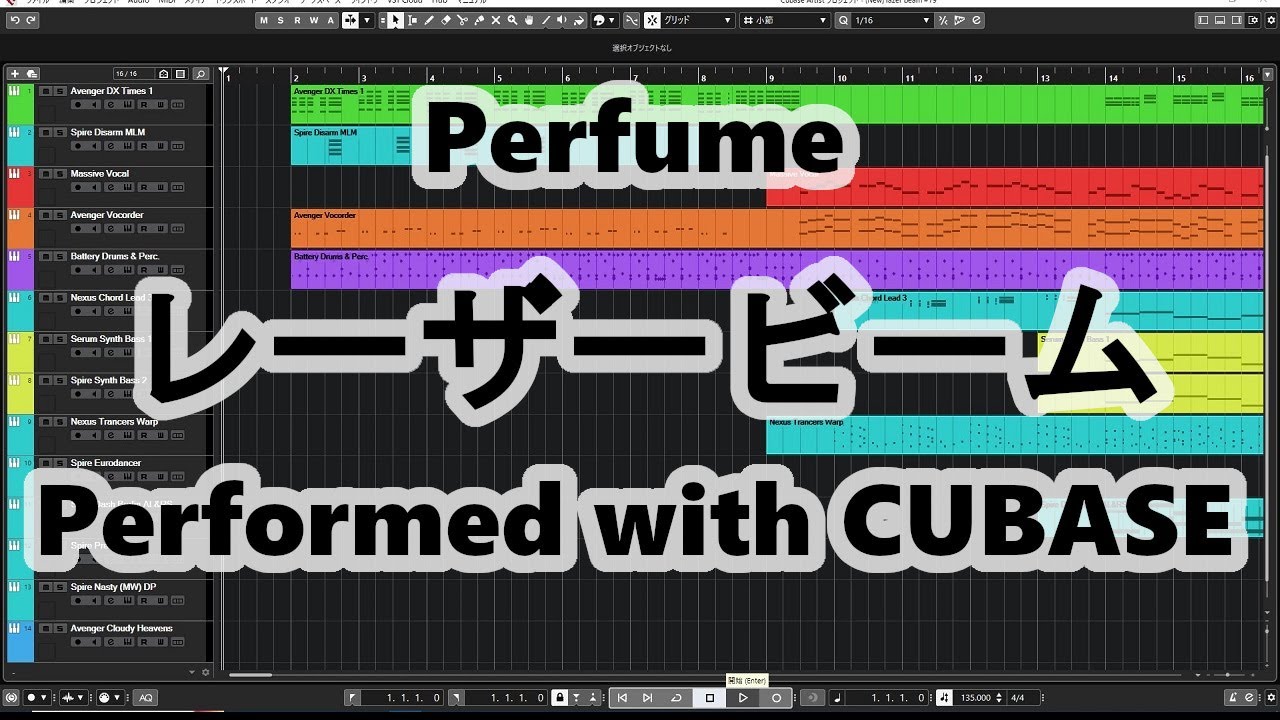Open the common record mode dropdown in transport

[36, 698]
